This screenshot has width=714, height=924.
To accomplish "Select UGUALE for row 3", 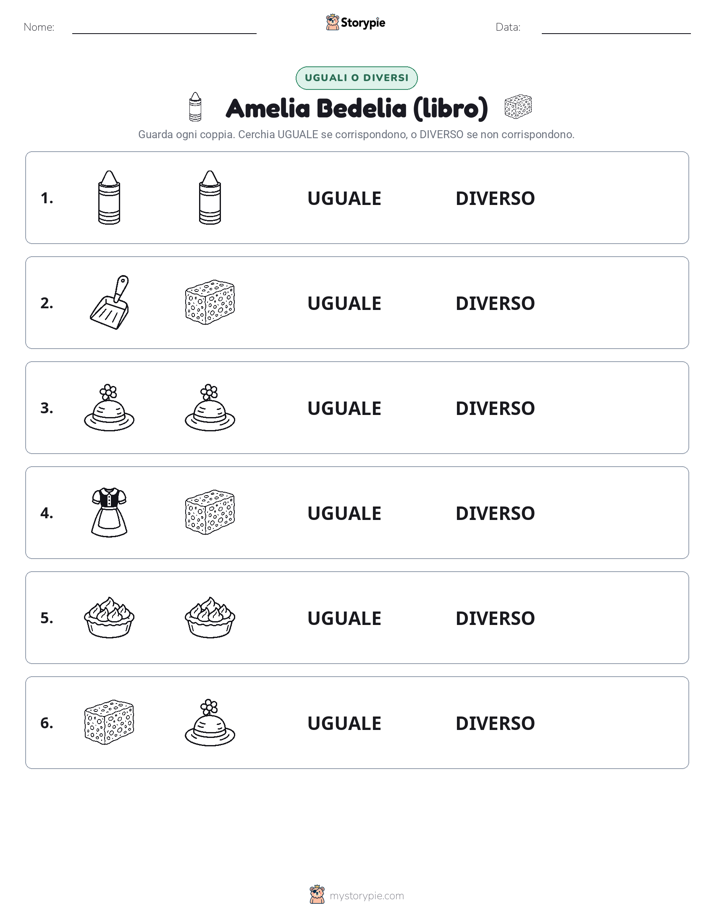I will pos(345,408).
